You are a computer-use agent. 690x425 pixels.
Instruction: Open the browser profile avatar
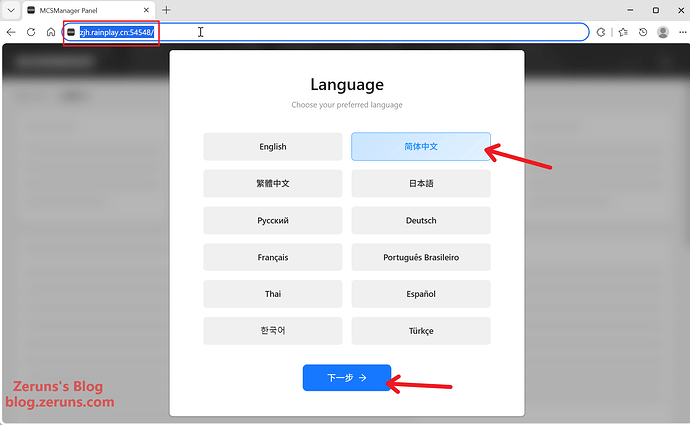(x=663, y=32)
